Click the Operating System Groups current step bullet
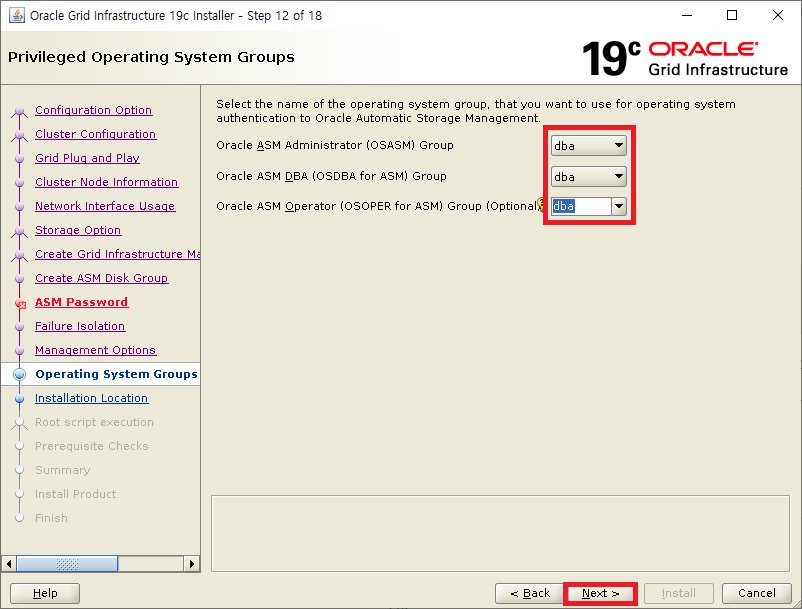 tap(19, 374)
